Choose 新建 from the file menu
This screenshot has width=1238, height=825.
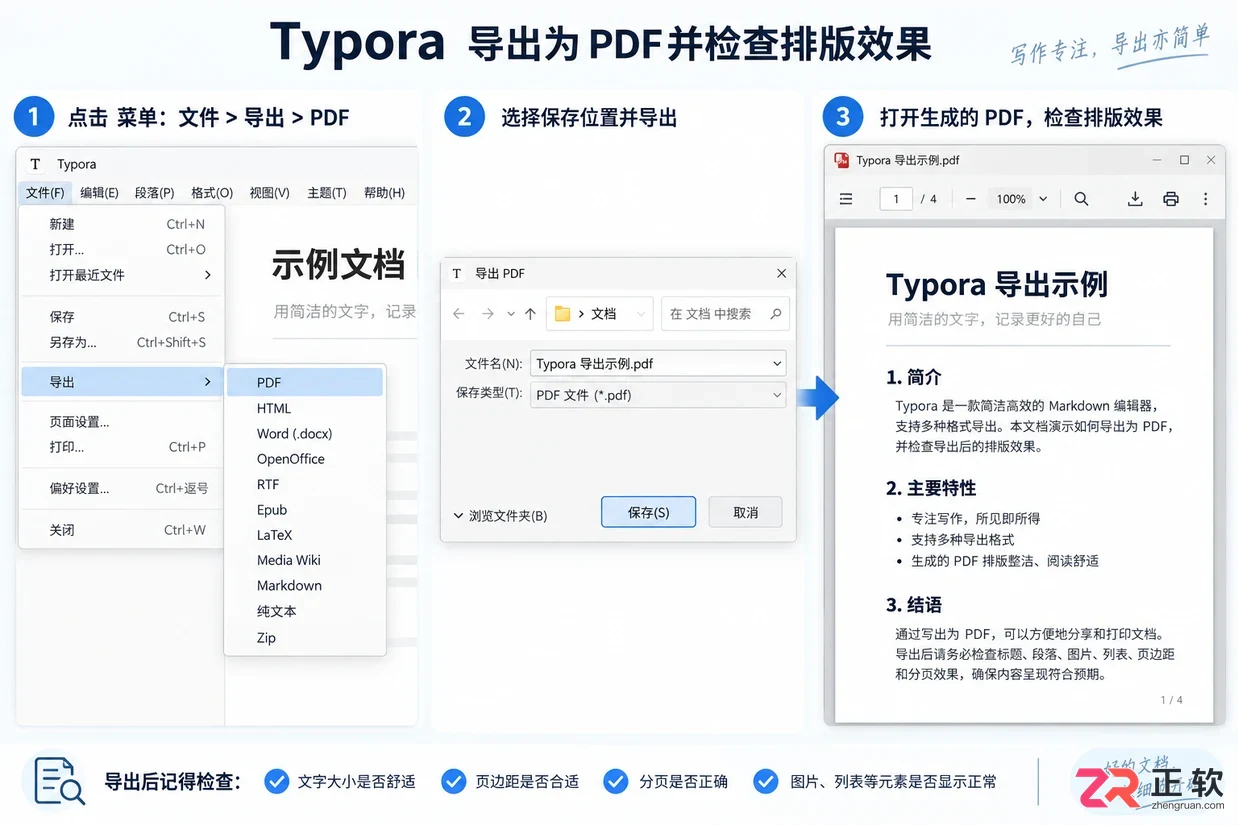(x=122, y=224)
